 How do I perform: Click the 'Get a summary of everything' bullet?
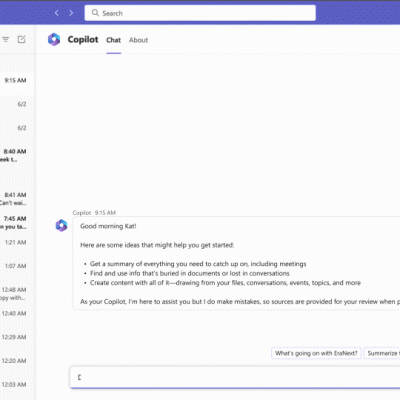(198, 264)
